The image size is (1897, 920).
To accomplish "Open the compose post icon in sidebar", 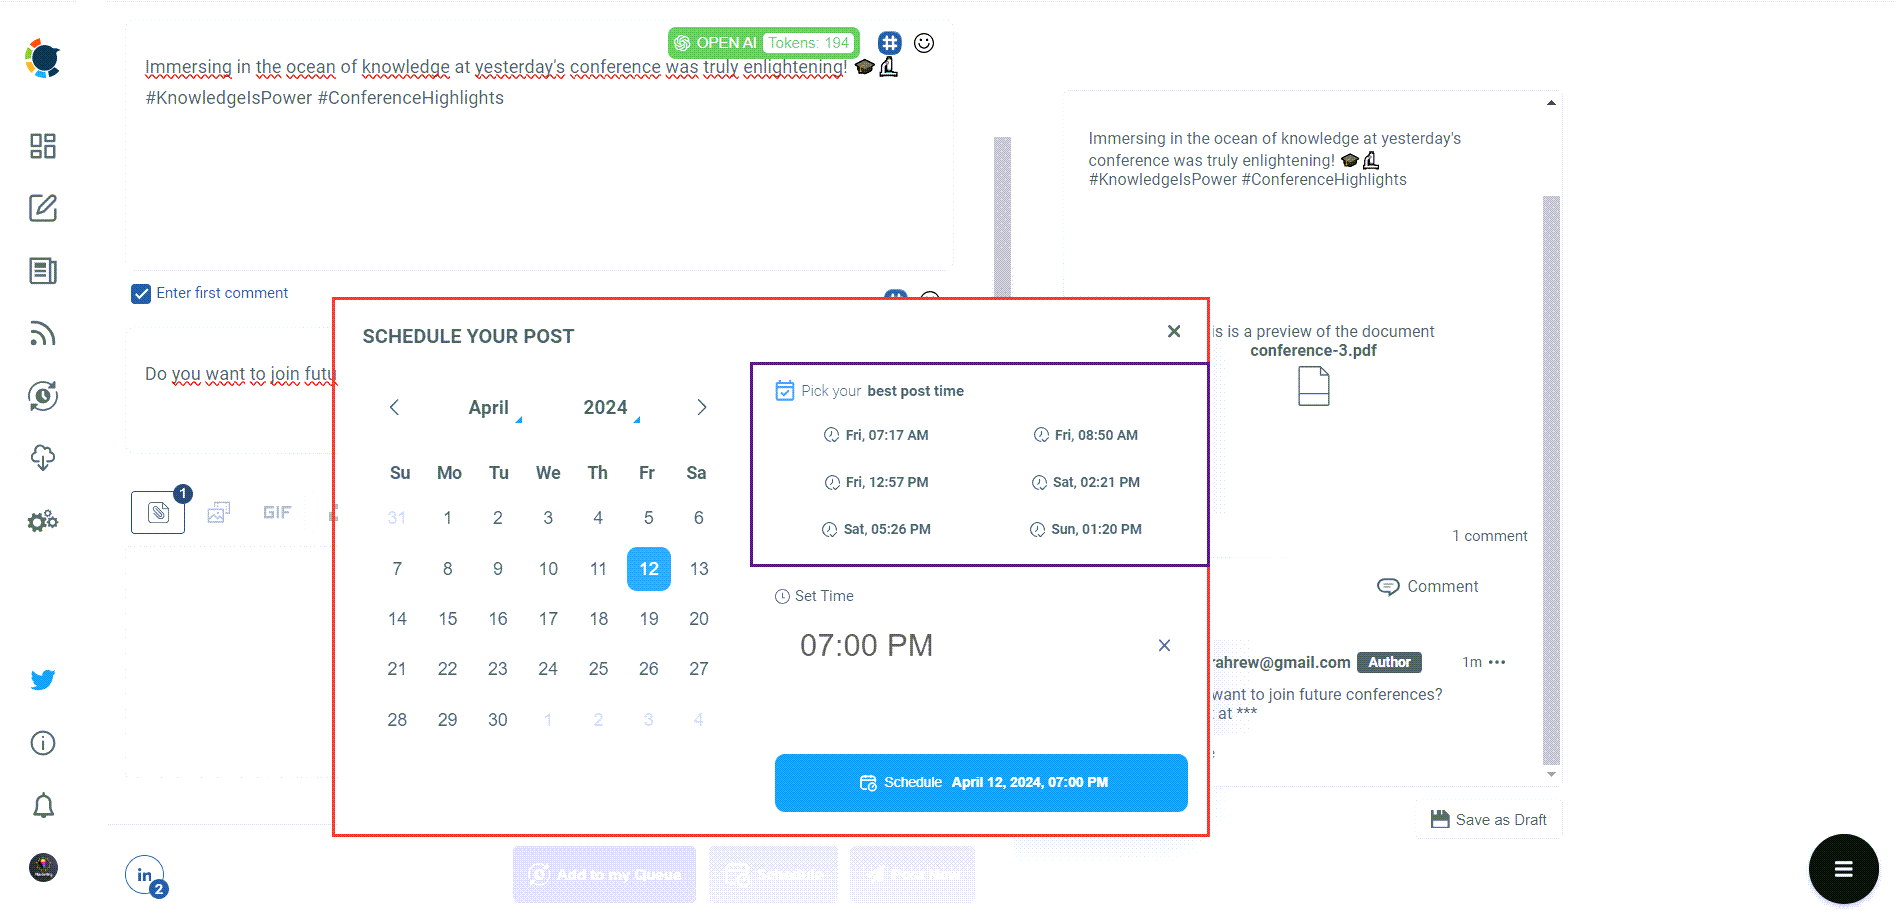I will (x=42, y=208).
